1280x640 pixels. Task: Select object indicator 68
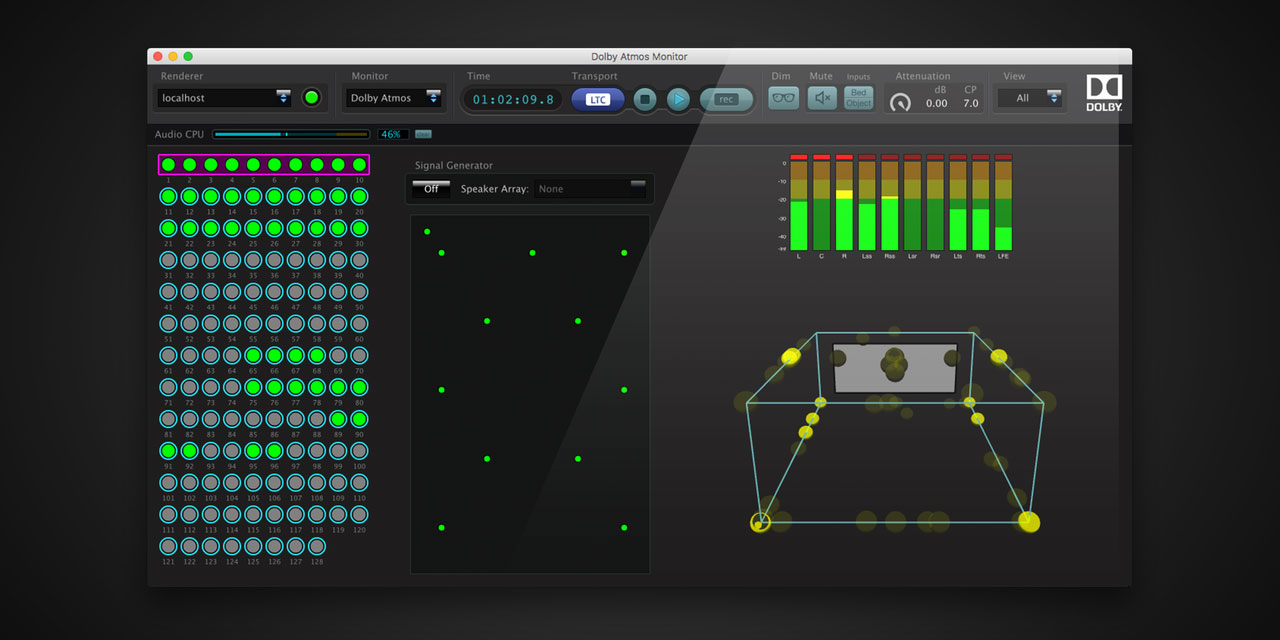pos(317,355)
